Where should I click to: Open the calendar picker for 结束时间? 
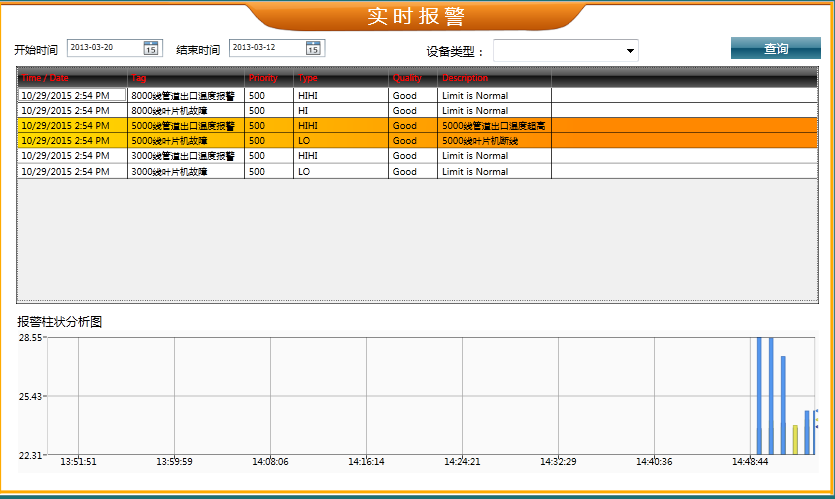click(313, 48)
